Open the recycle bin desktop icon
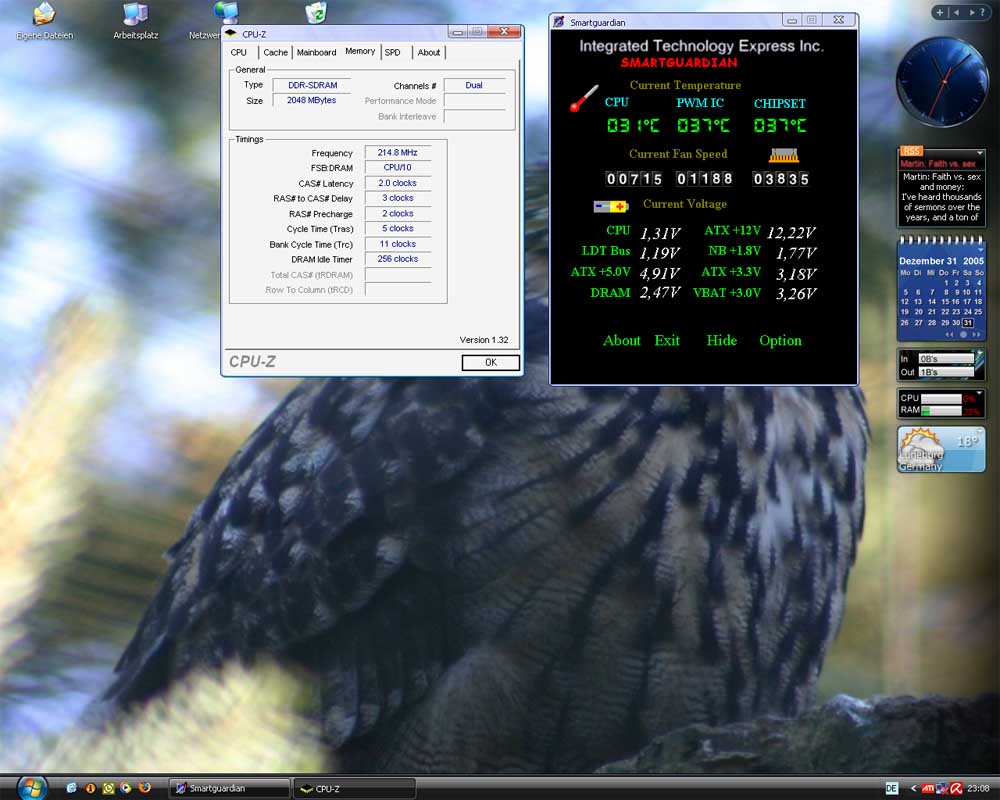 (316, 12)
